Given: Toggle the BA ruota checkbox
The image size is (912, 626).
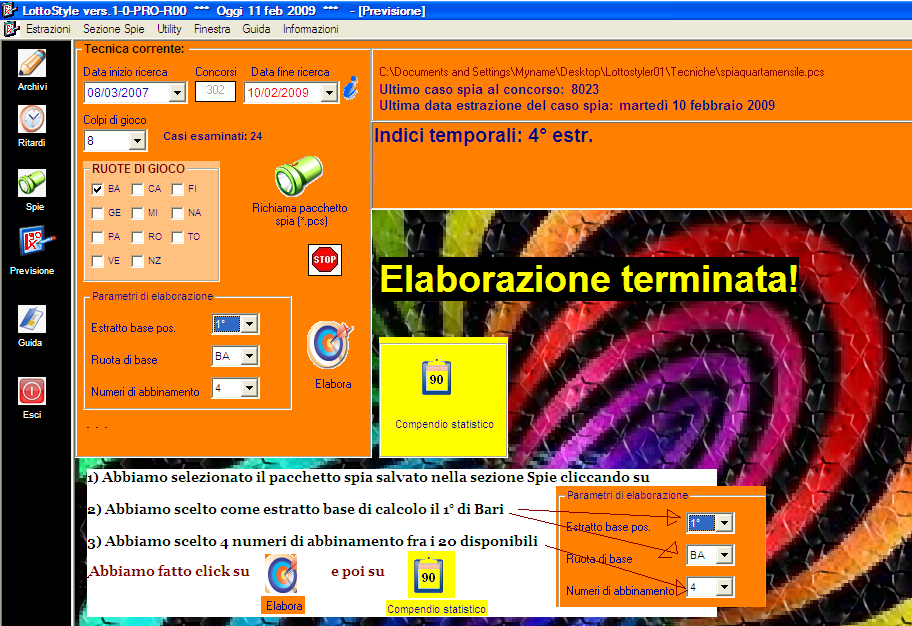Looking at the screenshot, I should (97, 189).
